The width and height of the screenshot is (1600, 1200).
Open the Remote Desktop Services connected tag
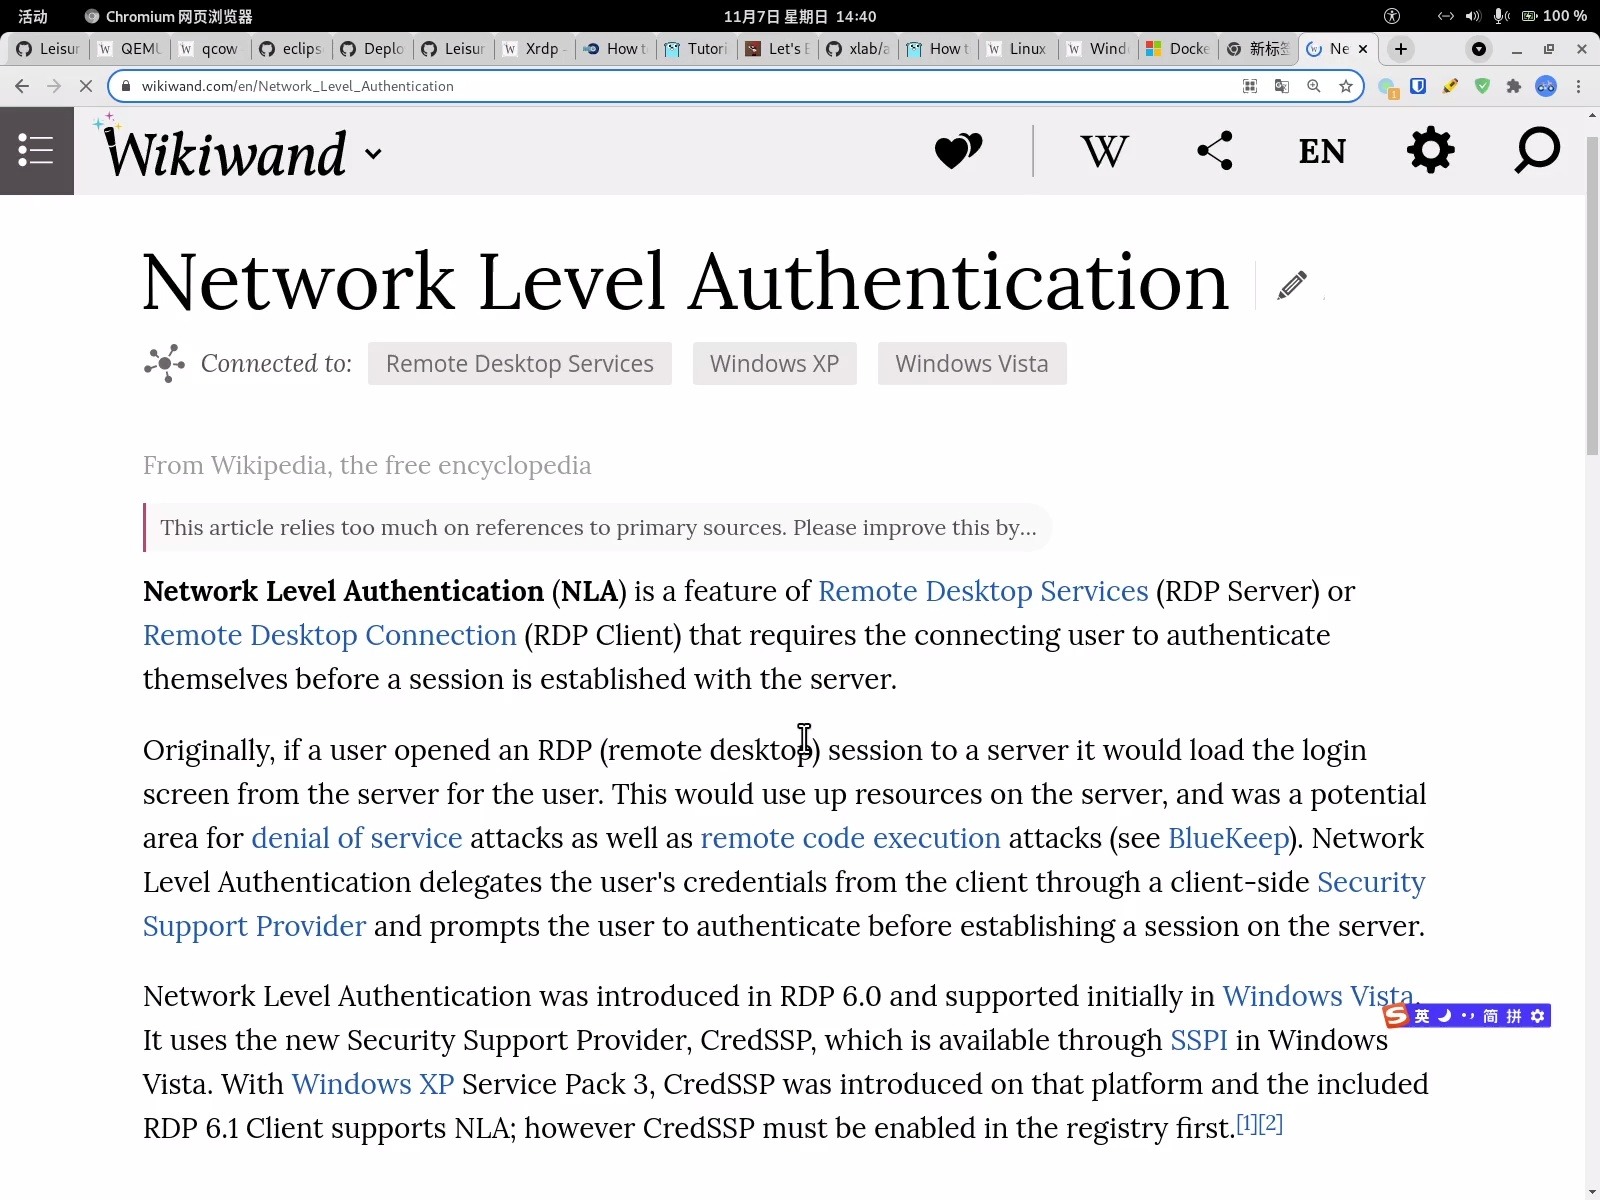tap(520, 364)
